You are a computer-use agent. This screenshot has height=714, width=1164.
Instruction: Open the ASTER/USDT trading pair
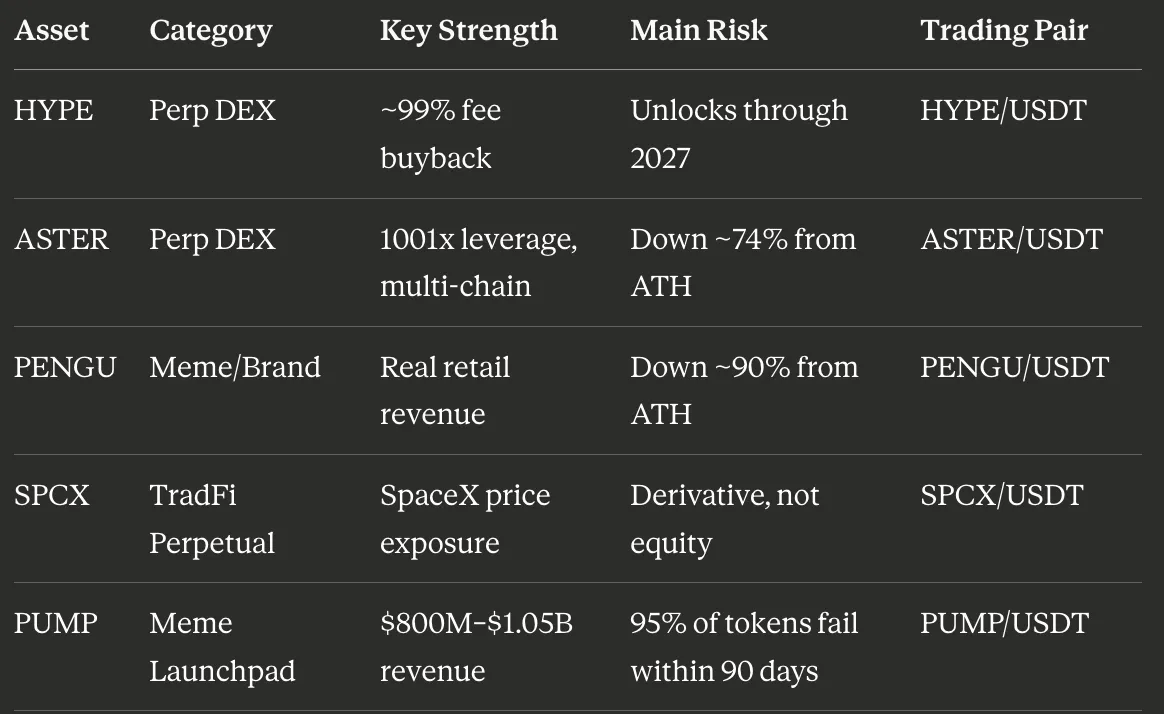tap(1011, 239)
